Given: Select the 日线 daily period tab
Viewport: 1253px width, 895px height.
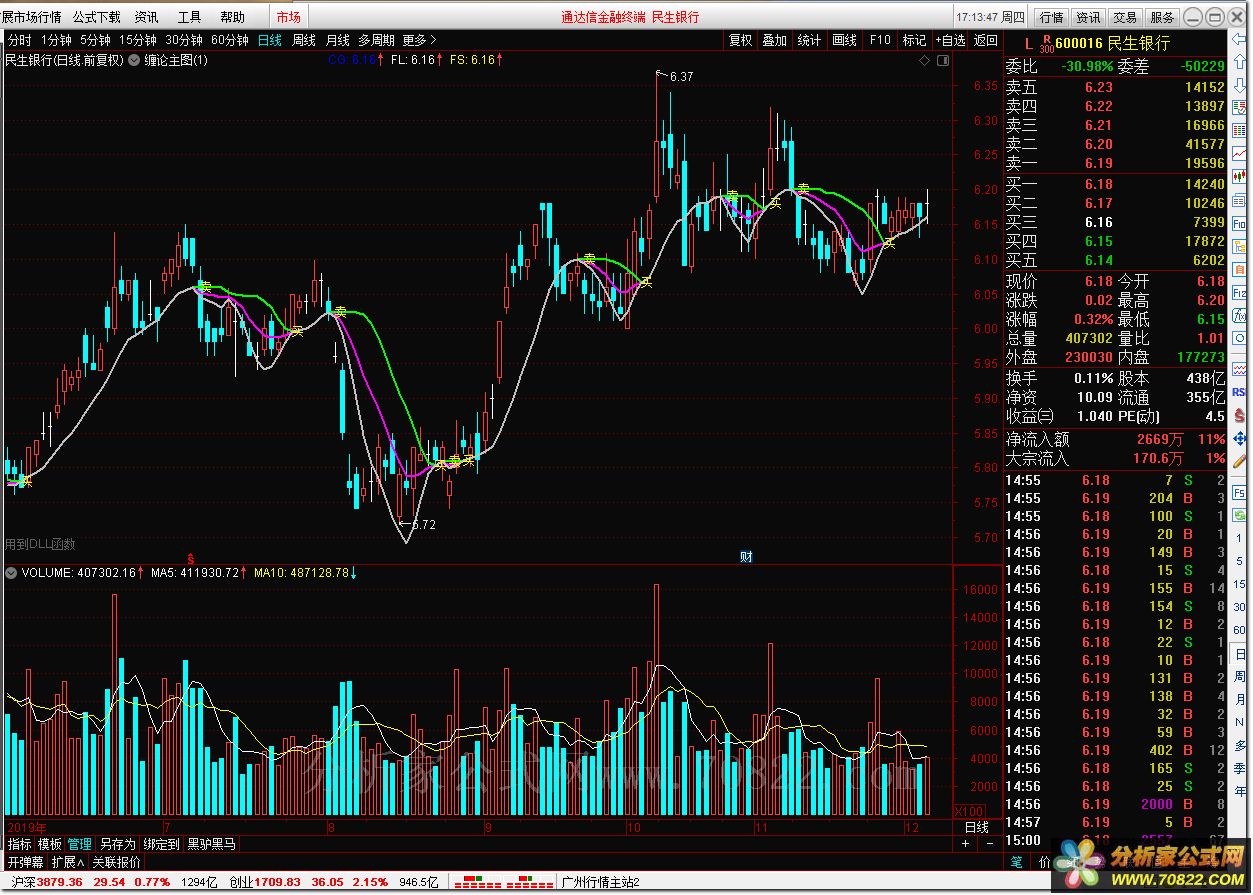Looking at the screenshot, I should [270, 40].
